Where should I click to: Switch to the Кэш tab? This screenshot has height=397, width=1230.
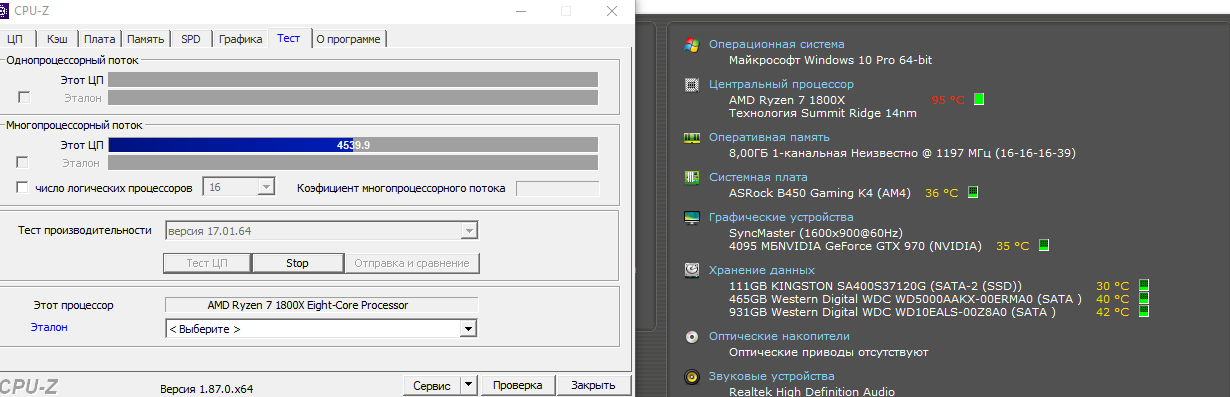tap(56, 39)
